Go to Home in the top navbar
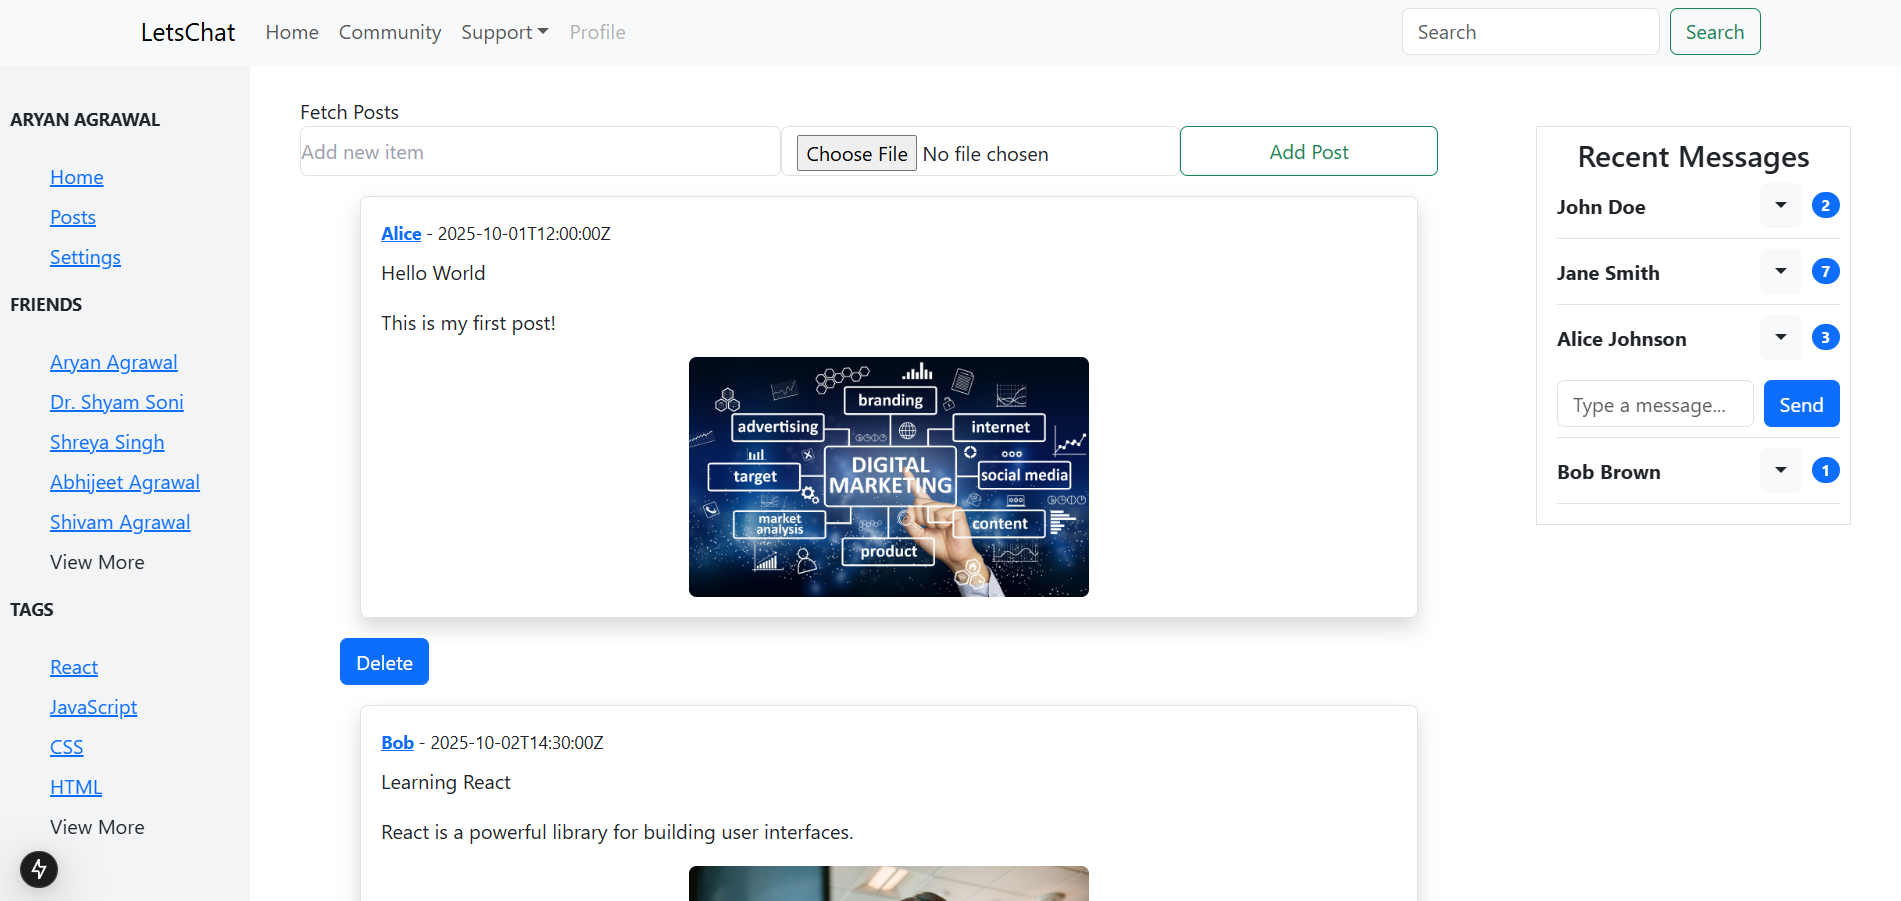Image resolution: width=1901 pixels, height=901 pixels. tap(292, 32)
